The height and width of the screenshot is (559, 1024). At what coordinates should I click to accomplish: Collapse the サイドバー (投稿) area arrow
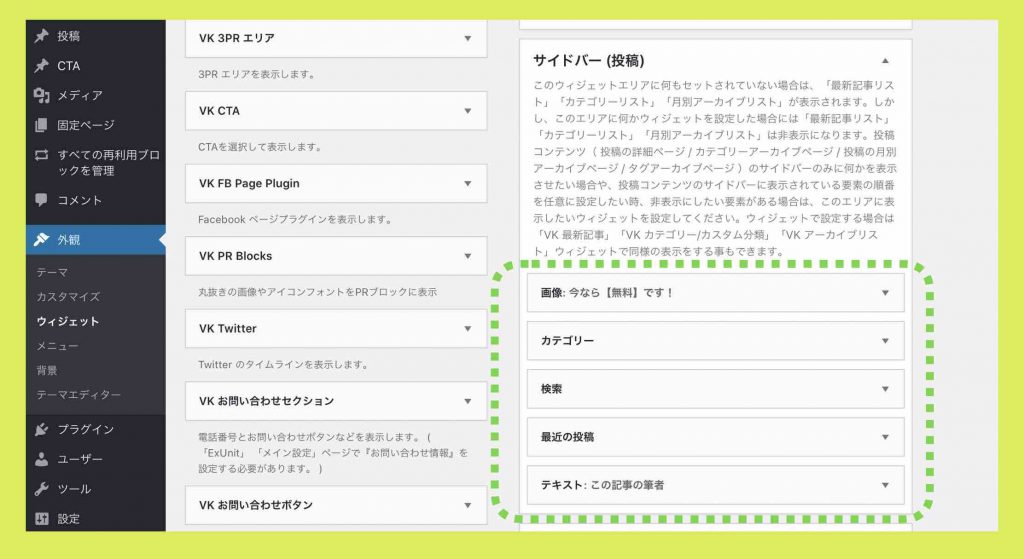885,61
